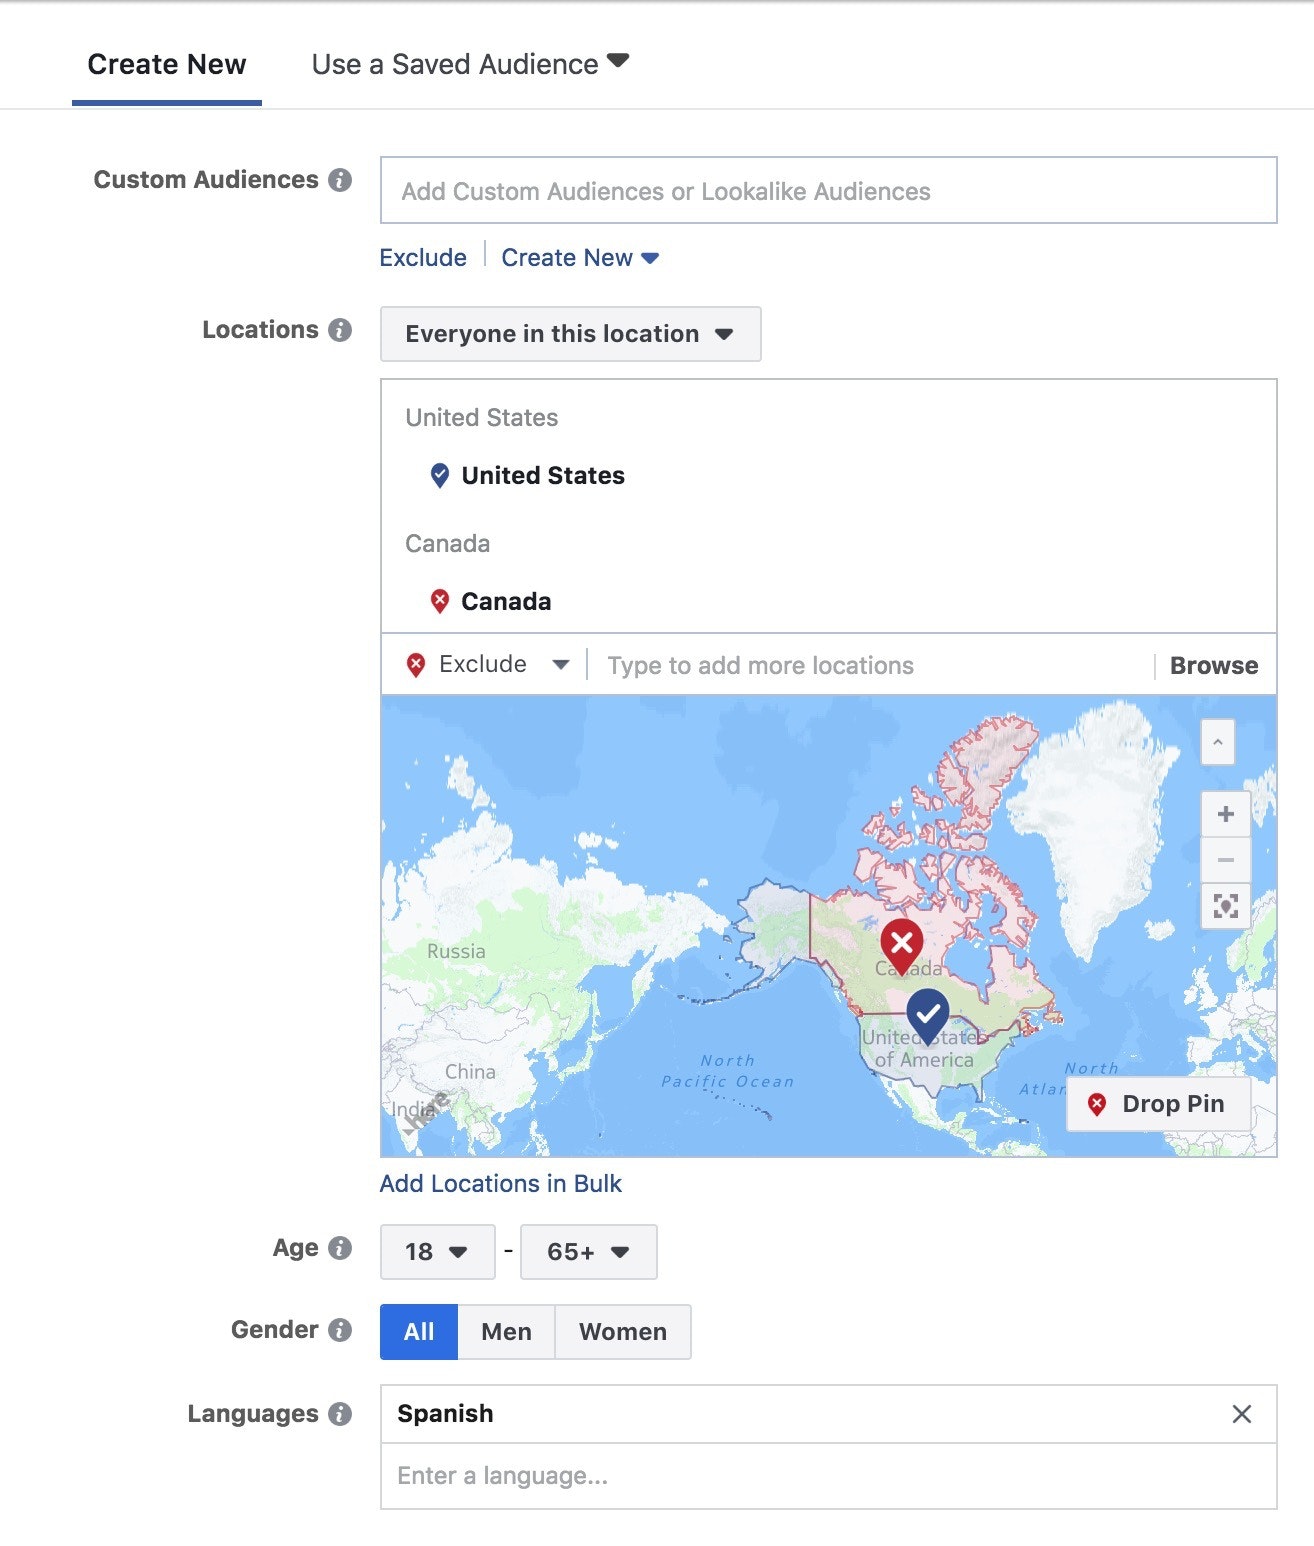This screenshot has height=1546, width=1314.
Task: Open the Use a Saved Audience tab
Action: coord(470,65)
